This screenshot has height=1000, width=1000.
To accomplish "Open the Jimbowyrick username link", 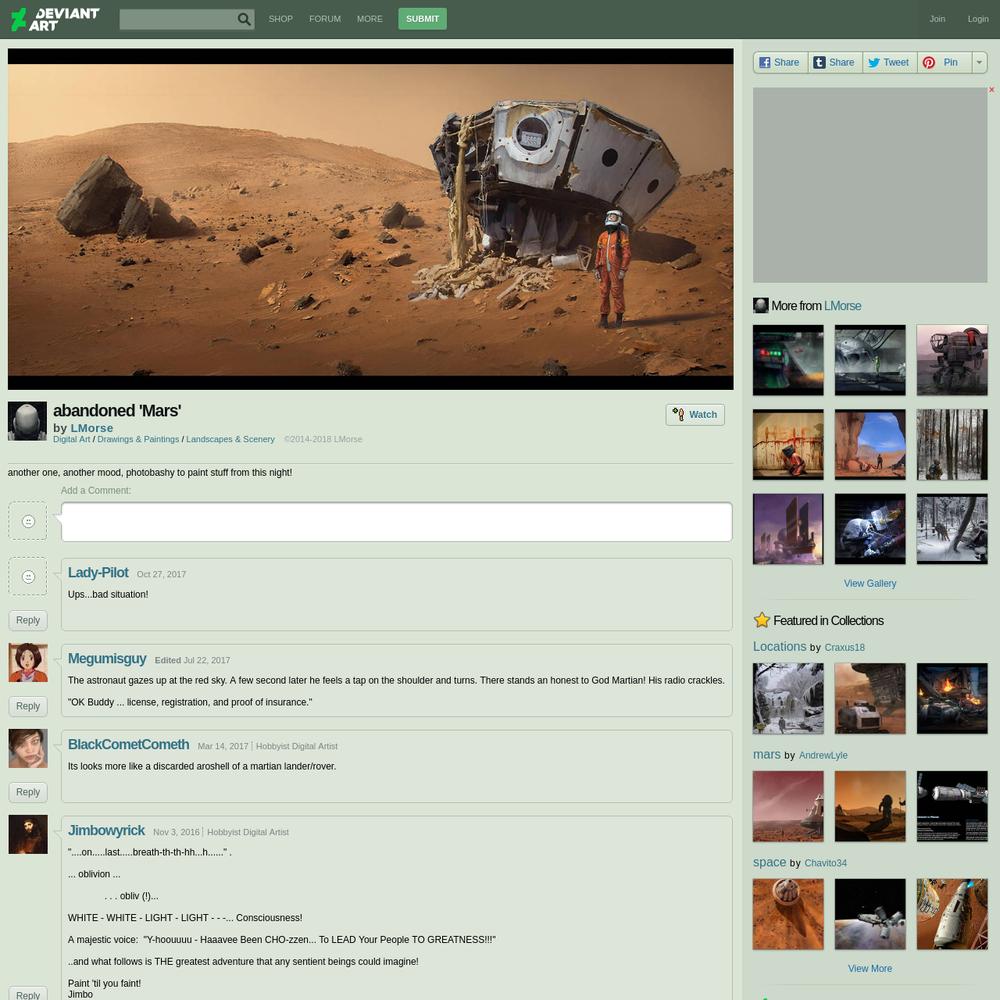I will coord(106,830).
